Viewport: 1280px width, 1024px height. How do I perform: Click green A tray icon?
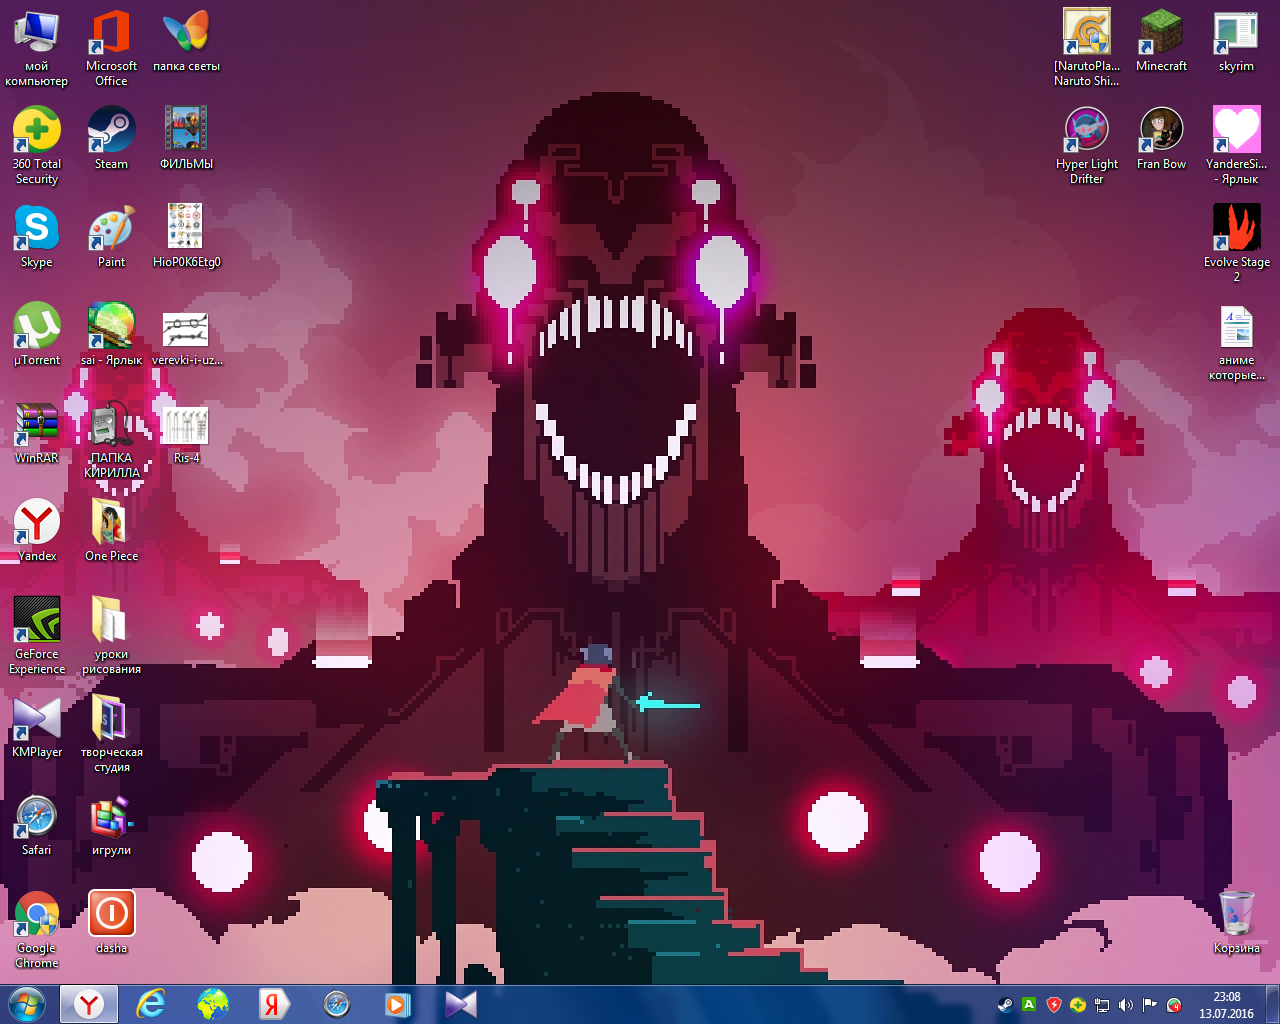[x=1029, y=1005]
